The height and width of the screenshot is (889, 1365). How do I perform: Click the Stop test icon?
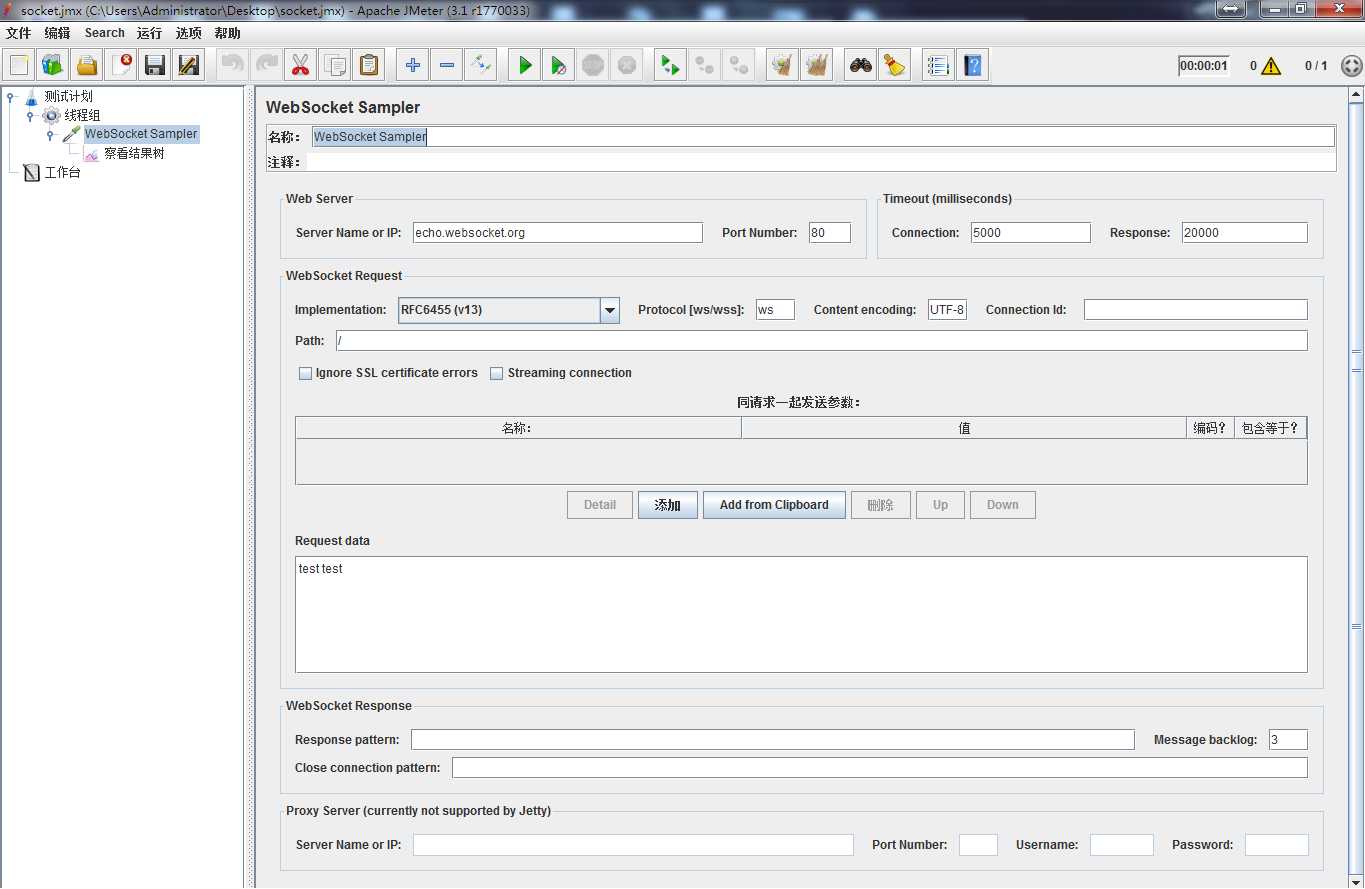(x=593, y=66)
